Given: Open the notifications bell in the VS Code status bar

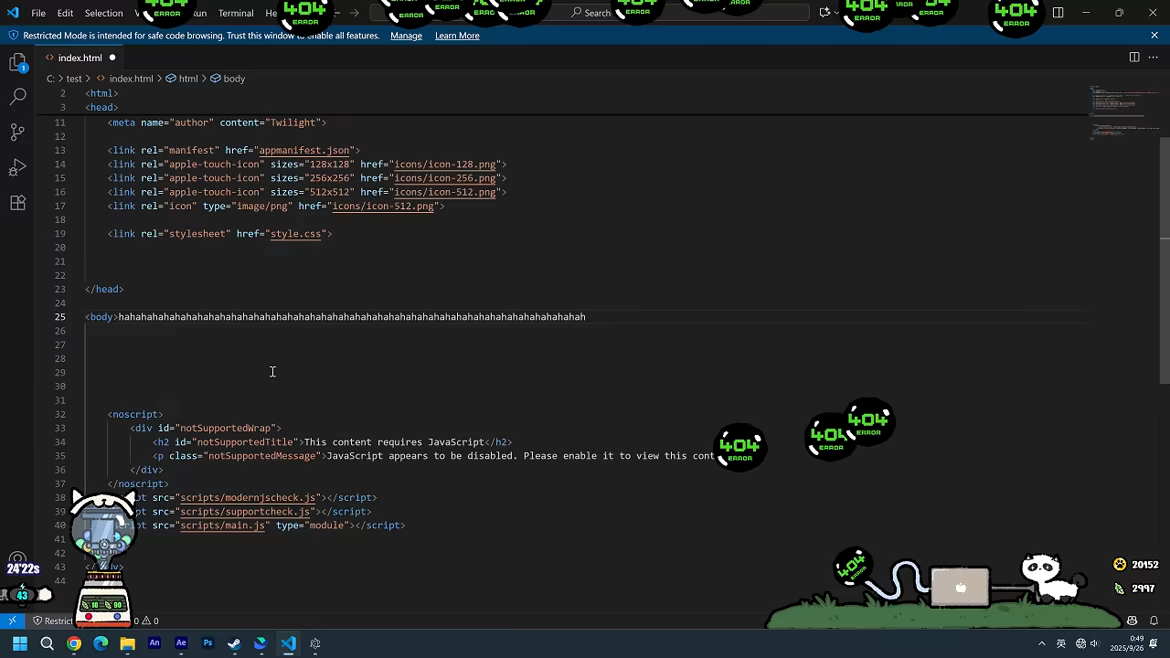Looking at the screenshot, I should (x=1154, y=621).
